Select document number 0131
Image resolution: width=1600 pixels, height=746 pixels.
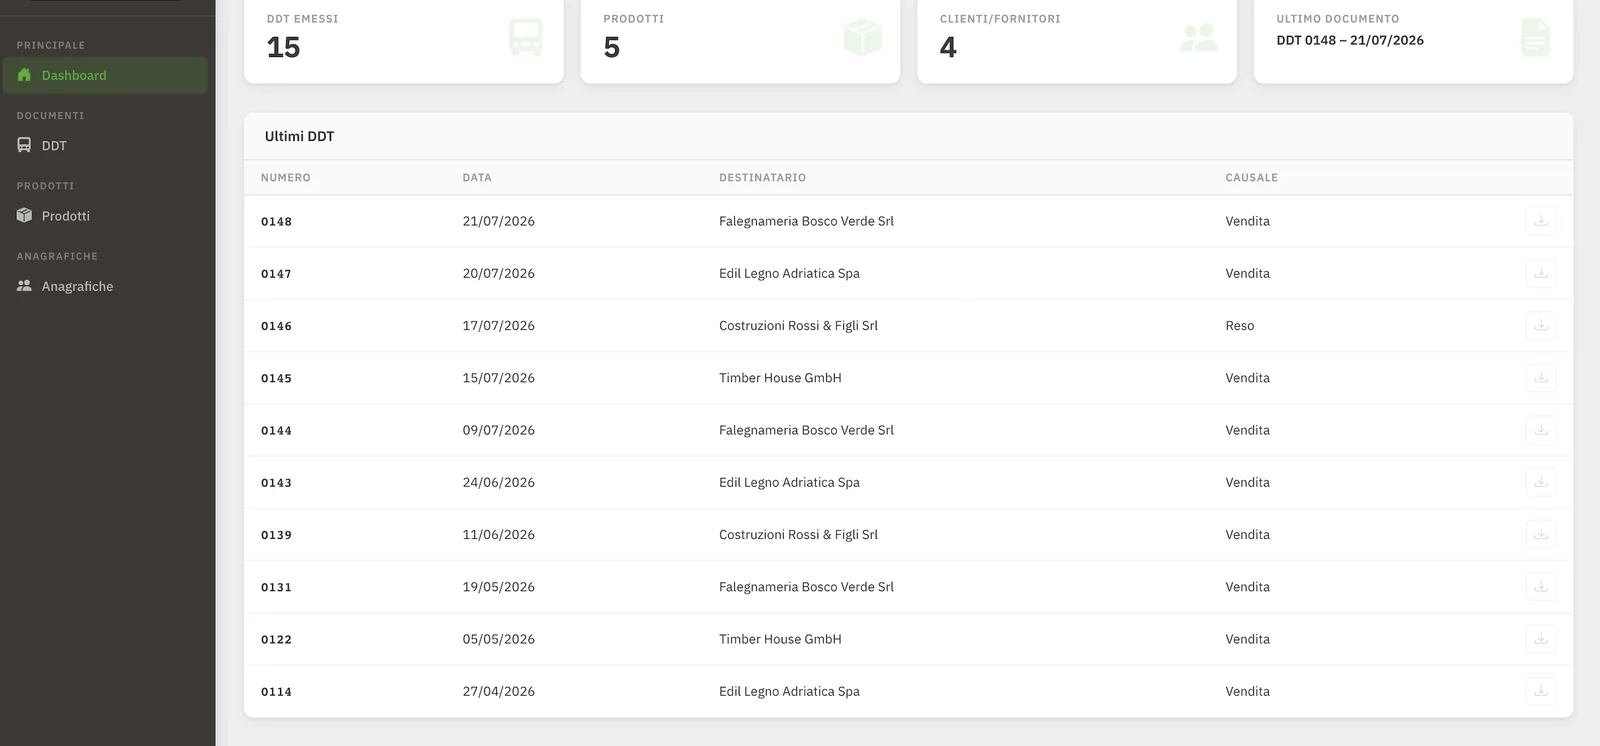(x=276, y=587)
